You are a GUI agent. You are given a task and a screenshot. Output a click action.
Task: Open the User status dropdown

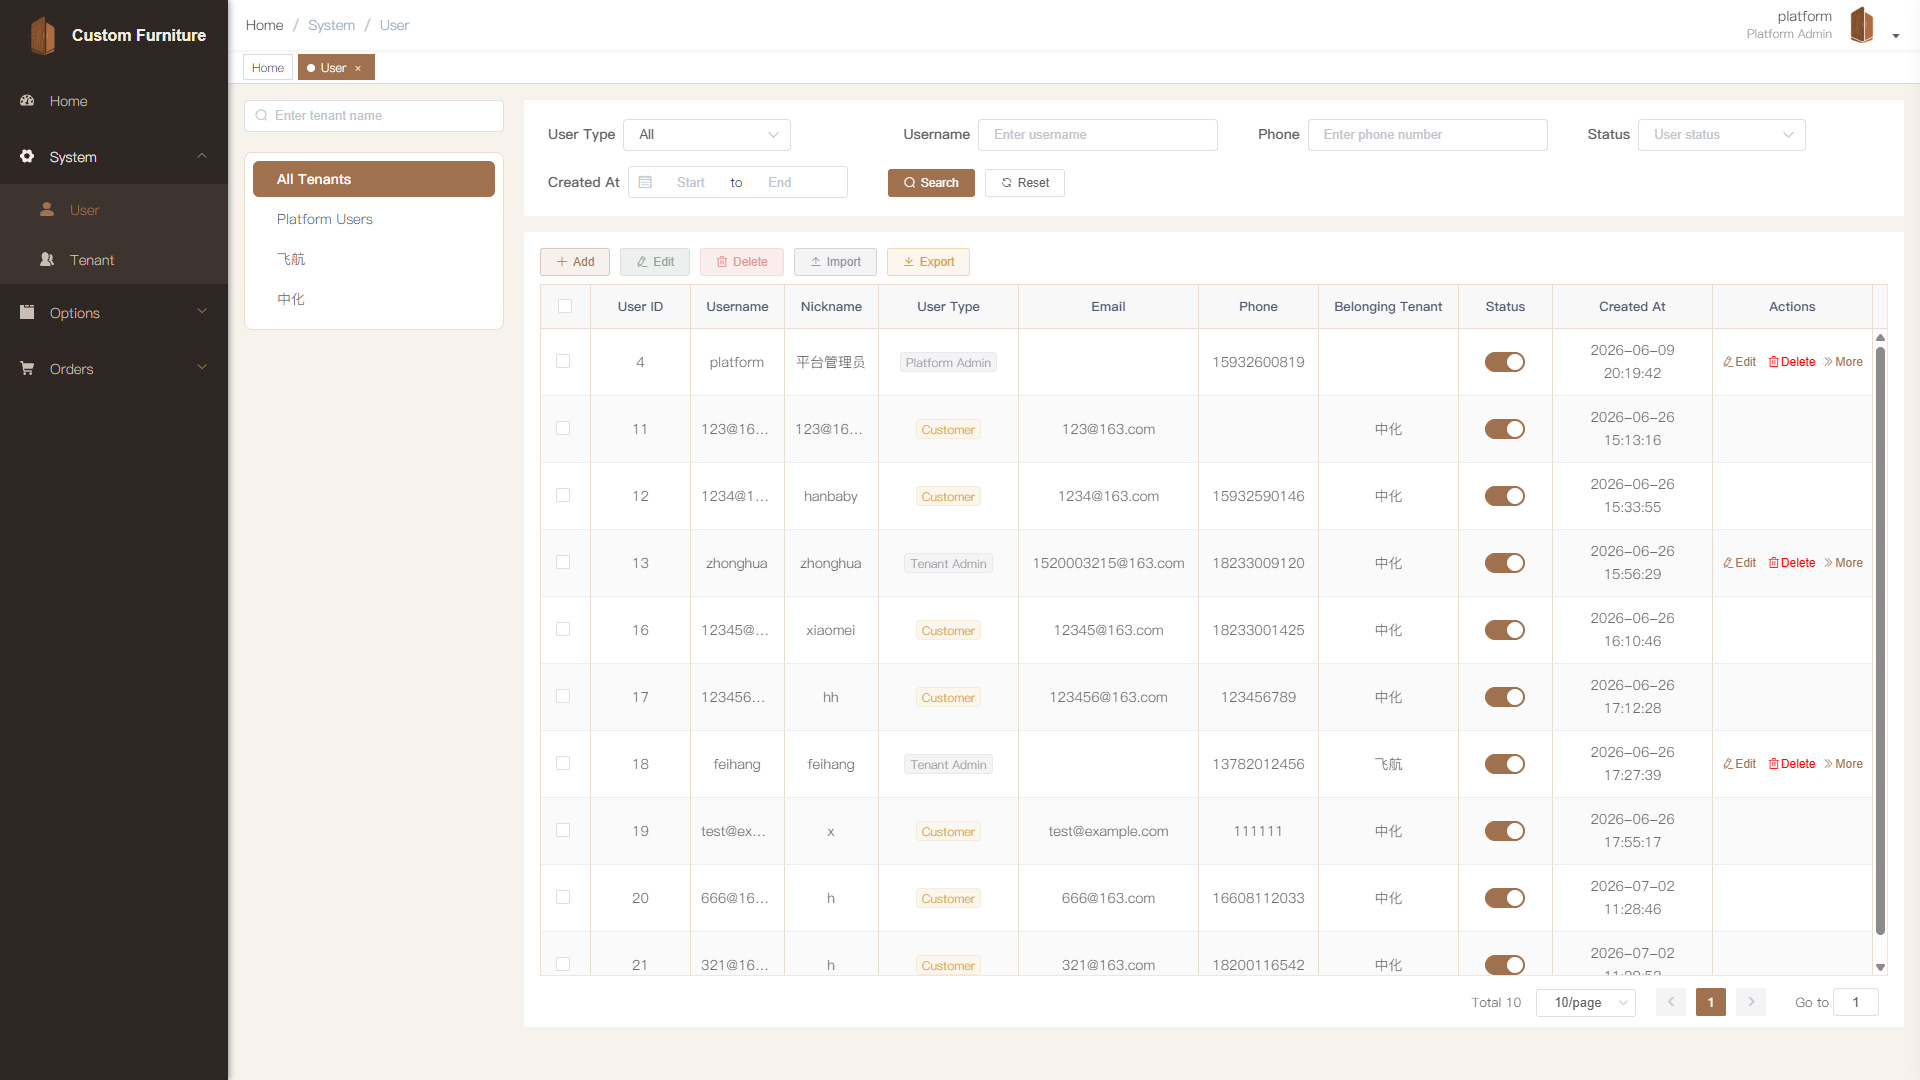click(x=1721, y=135)
